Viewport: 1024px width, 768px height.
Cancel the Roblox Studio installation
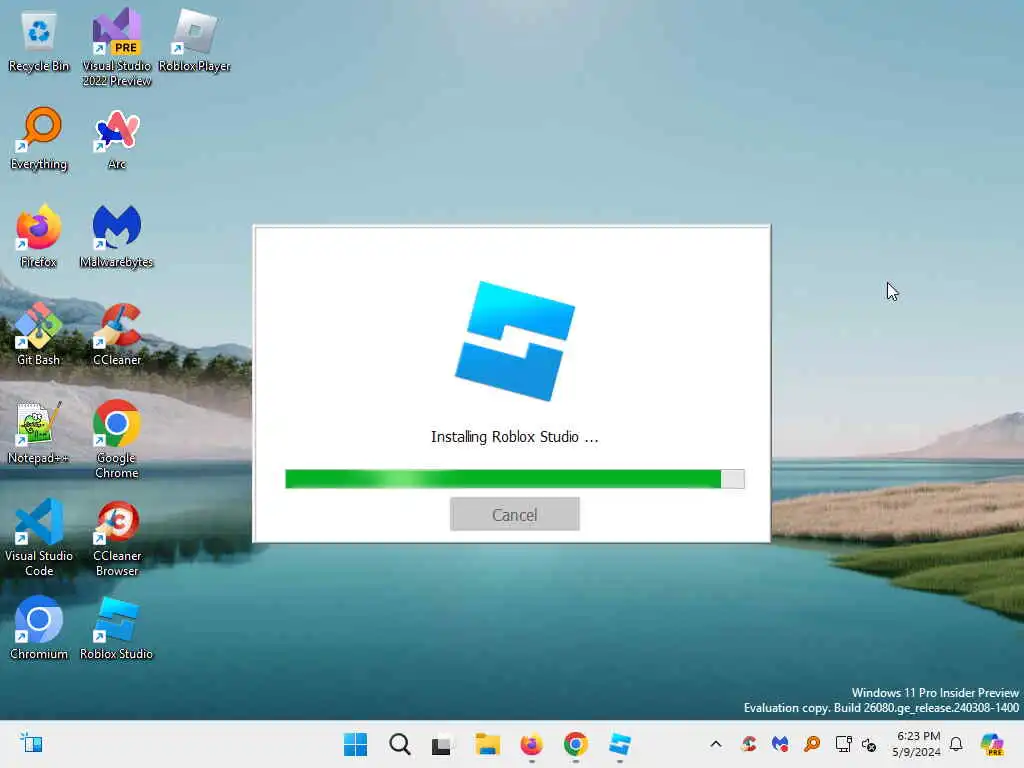click(515, 514)
